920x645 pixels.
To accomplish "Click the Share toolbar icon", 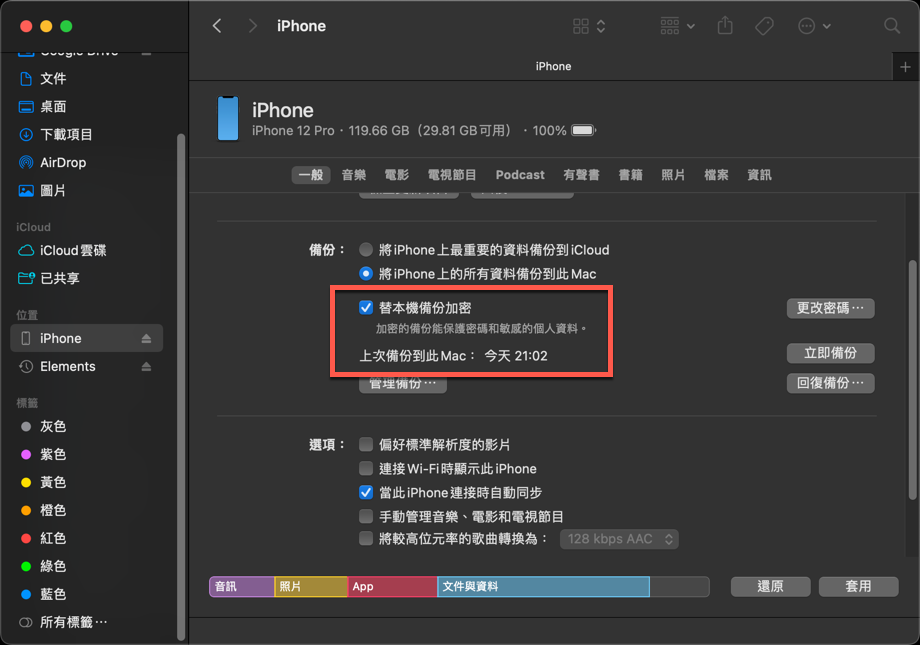I will (725, 26).
